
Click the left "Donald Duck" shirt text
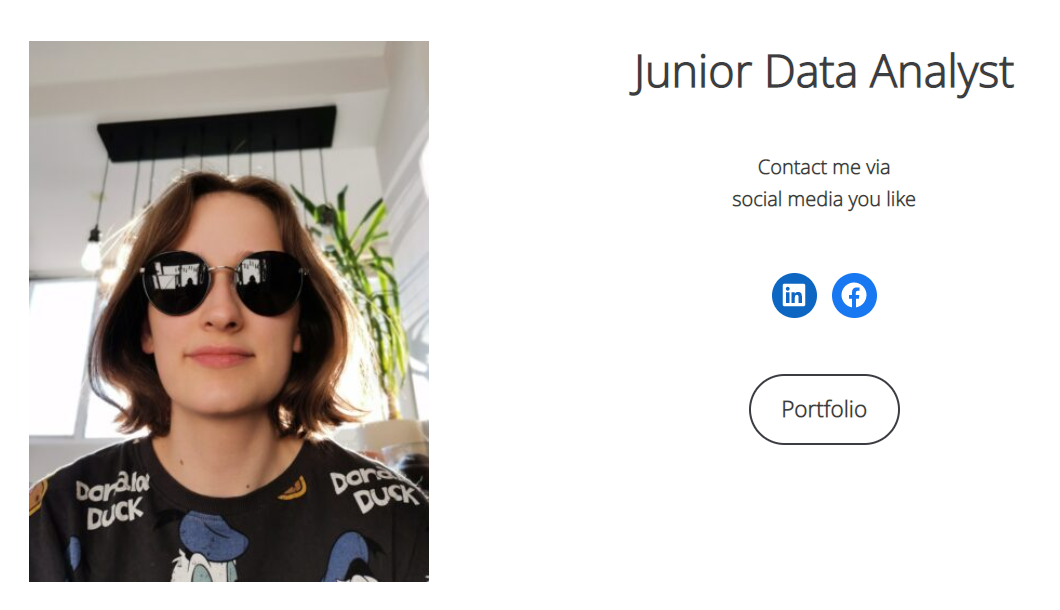click(112, 499)
